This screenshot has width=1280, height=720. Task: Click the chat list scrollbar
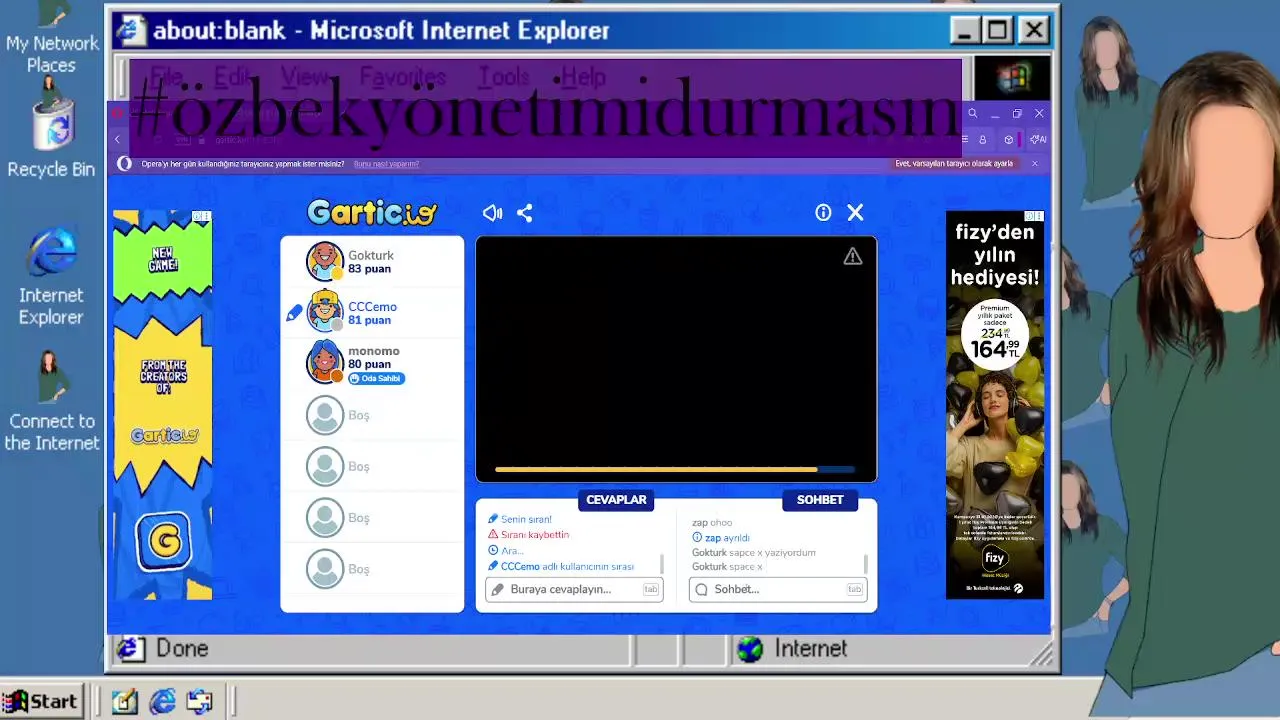tap(865, 564)
